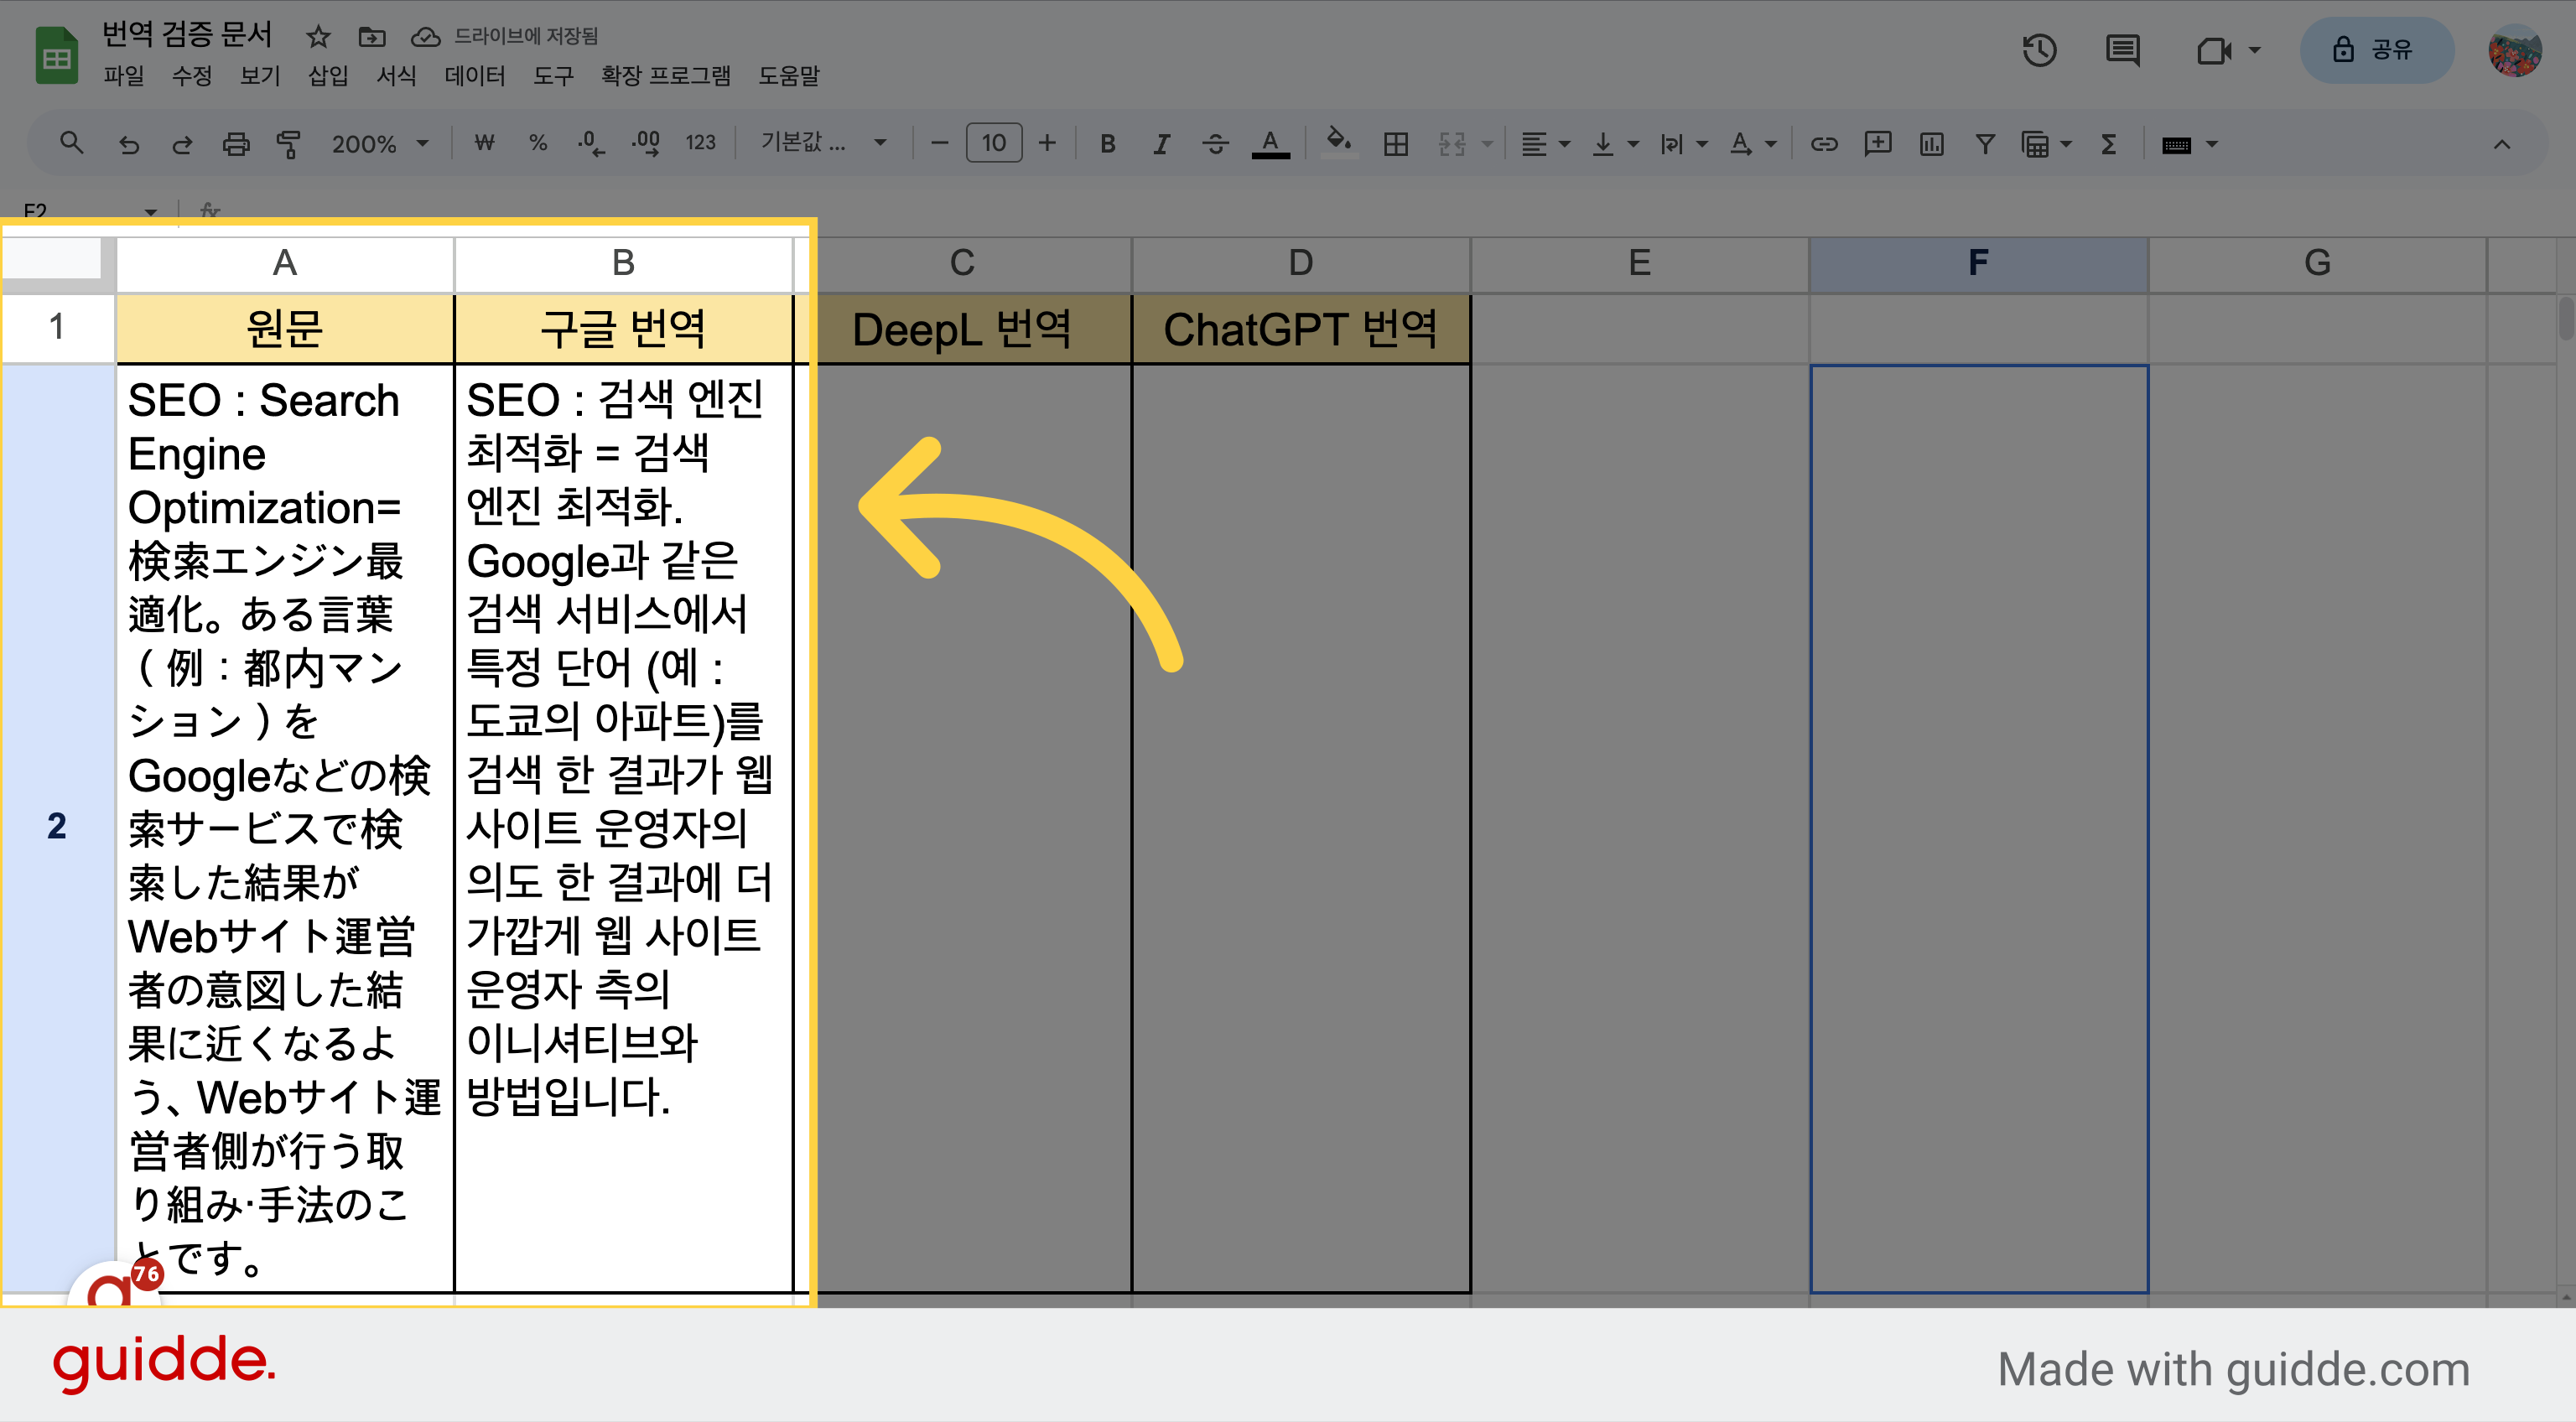Viewport: 2576px width, 1422px height.
Task: Click the undo arrow icon
Action: tap(129, 144)
